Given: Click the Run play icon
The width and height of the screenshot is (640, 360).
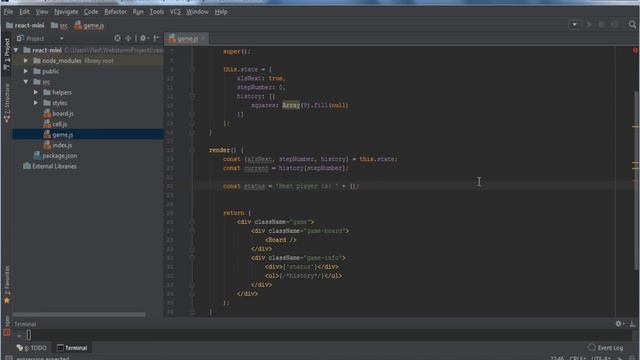Looking at the screenshot, I should click(589, 24).
